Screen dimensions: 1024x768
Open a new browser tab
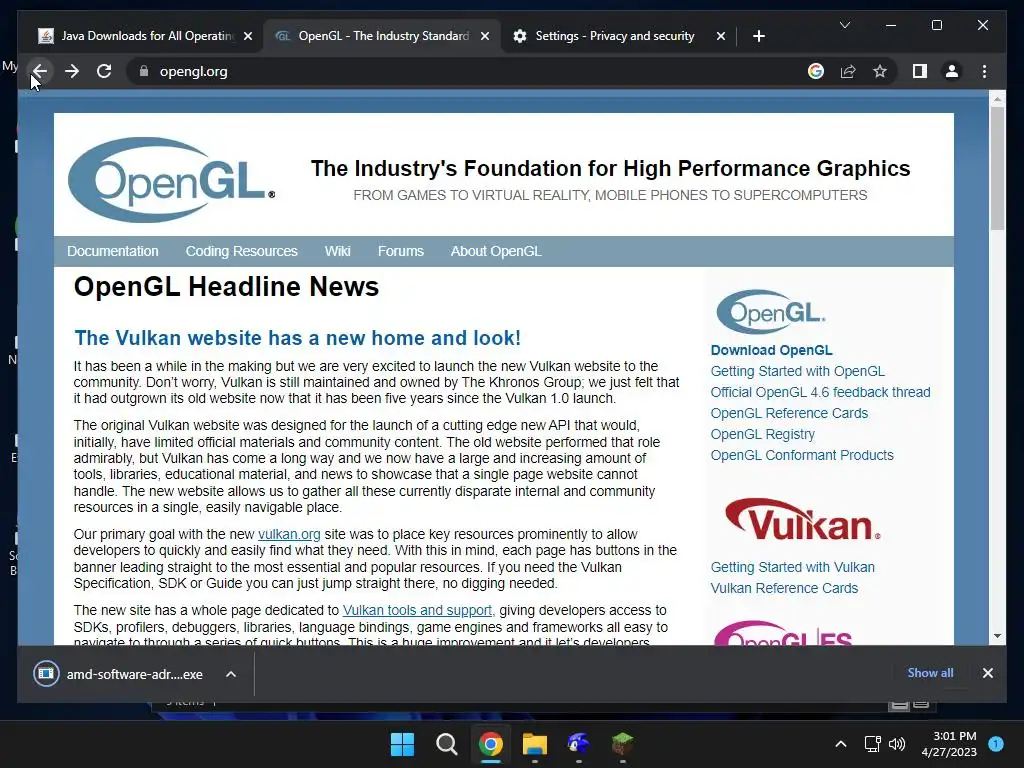pyautogui.click(x=758, y=36)
